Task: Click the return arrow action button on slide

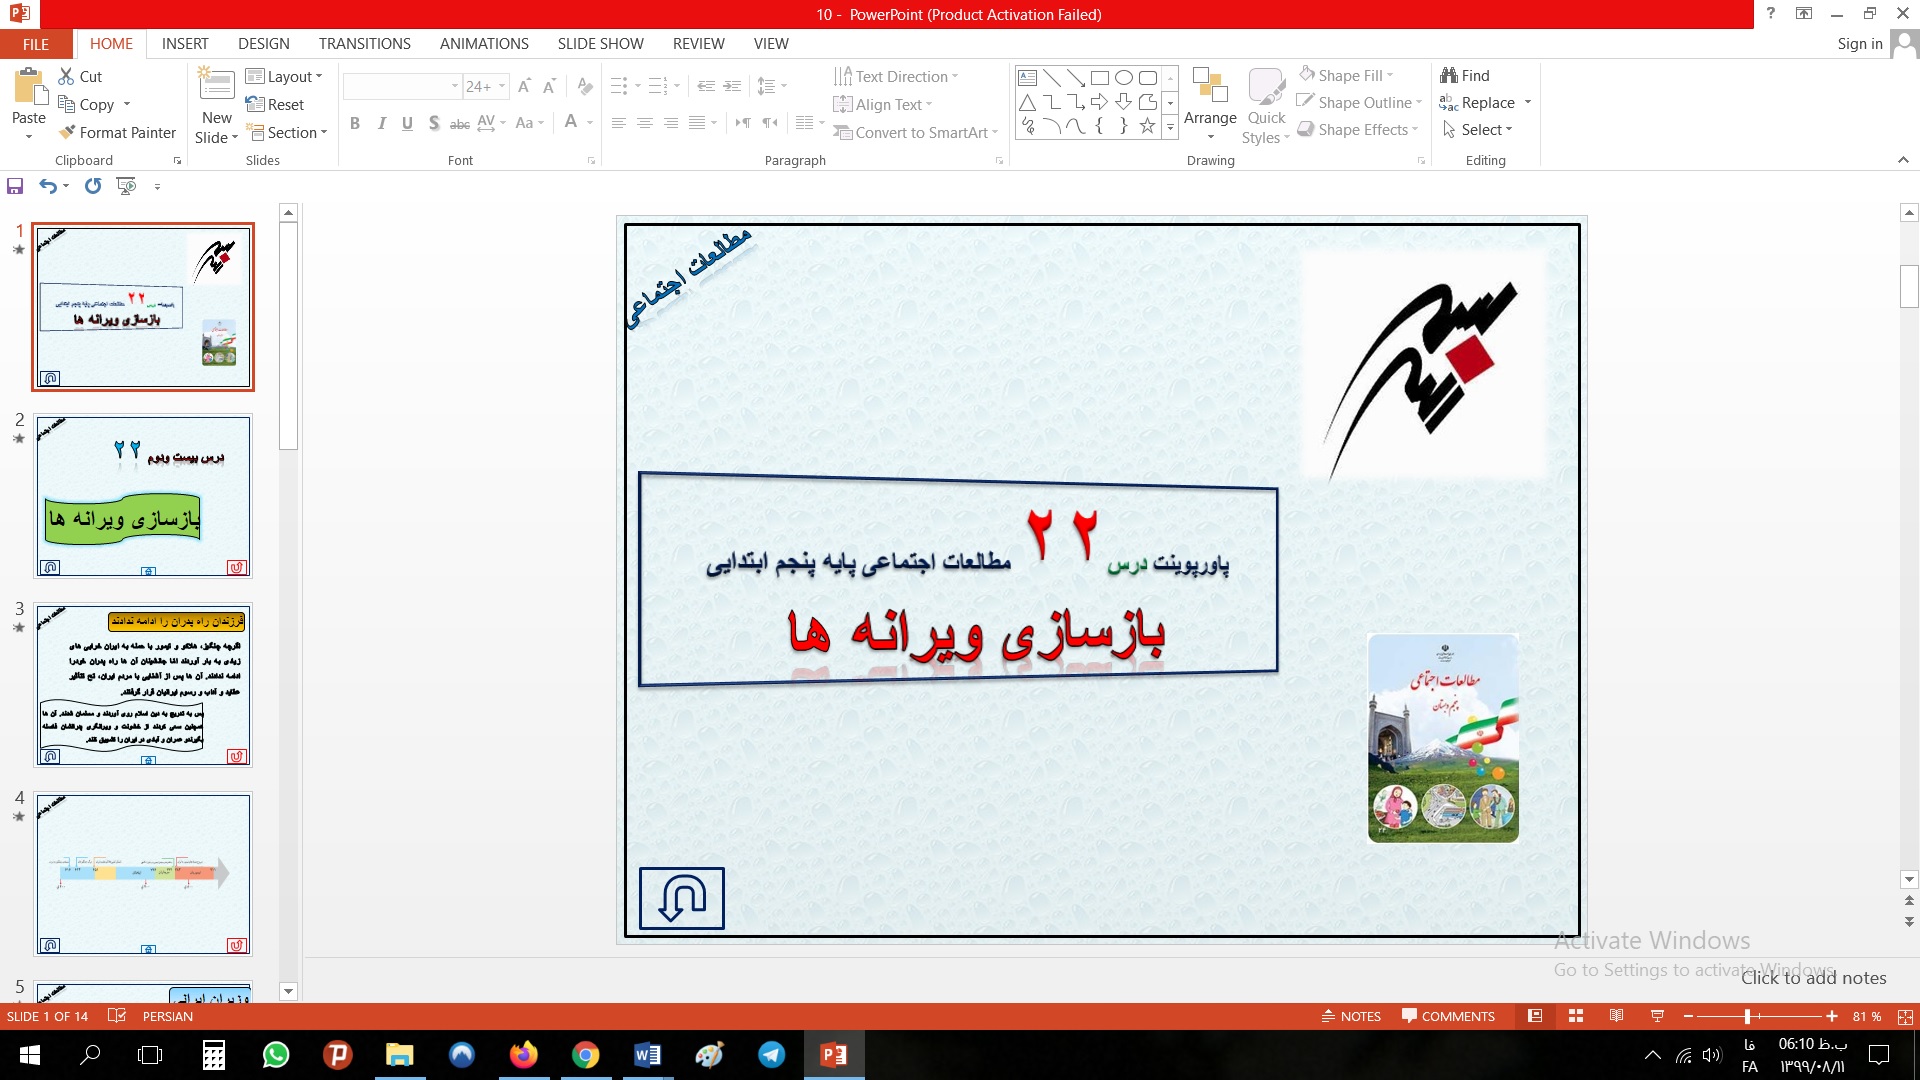Action: click(681, 898)
